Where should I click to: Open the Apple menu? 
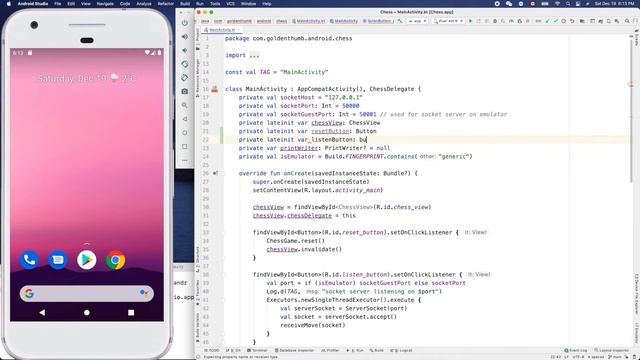(x=9, y=4)
